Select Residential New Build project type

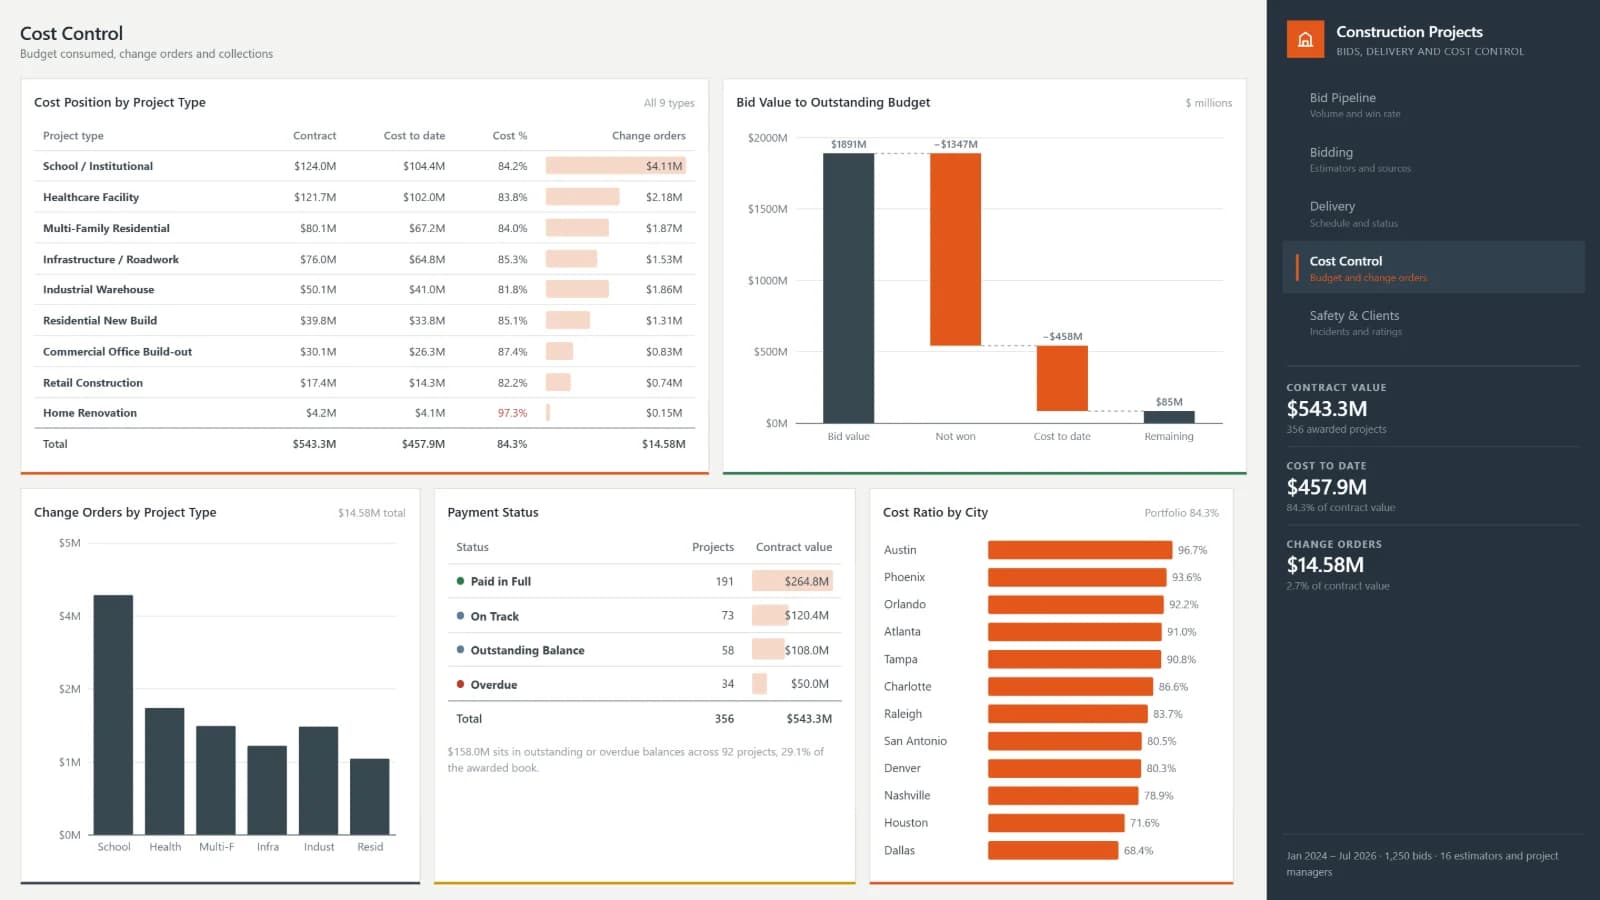[100, 320]
